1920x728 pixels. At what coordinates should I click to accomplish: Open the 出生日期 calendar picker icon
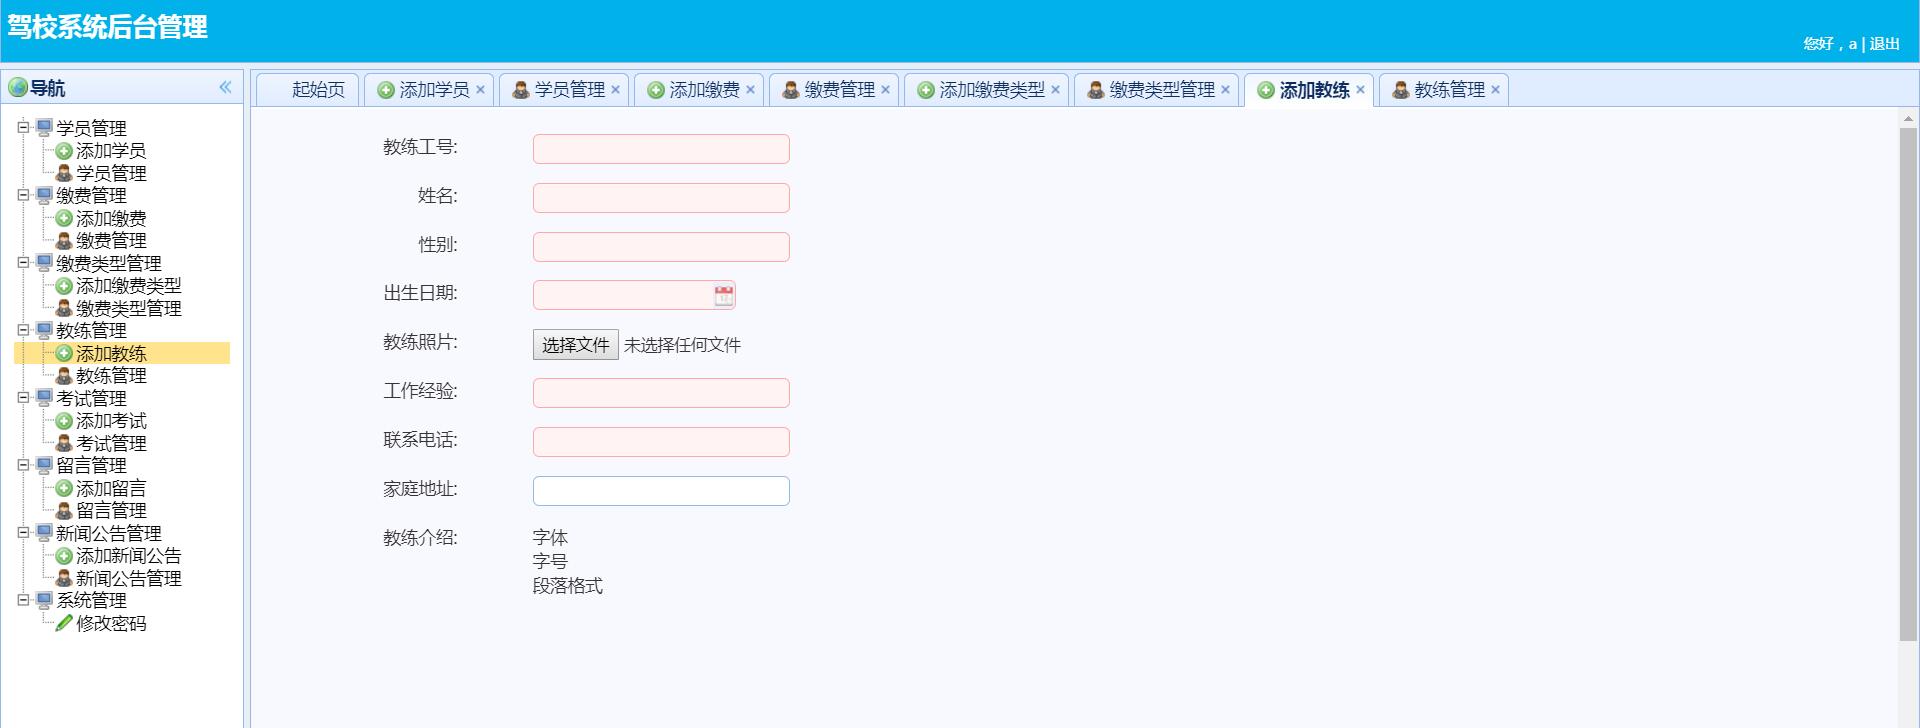(724, 295)
